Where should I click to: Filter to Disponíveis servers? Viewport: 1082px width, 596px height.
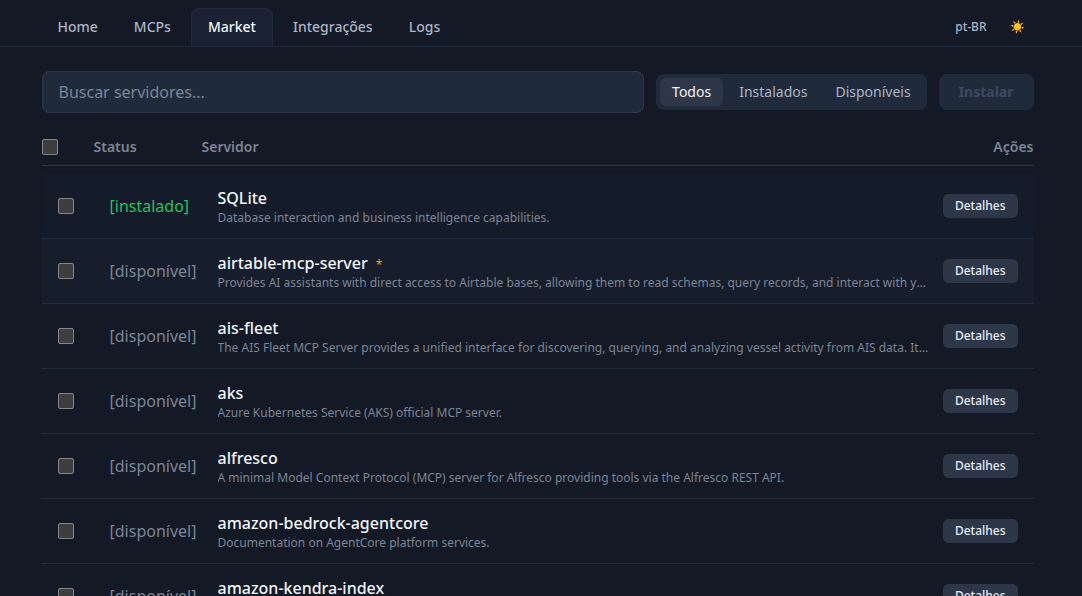click(x=873, y=92)
